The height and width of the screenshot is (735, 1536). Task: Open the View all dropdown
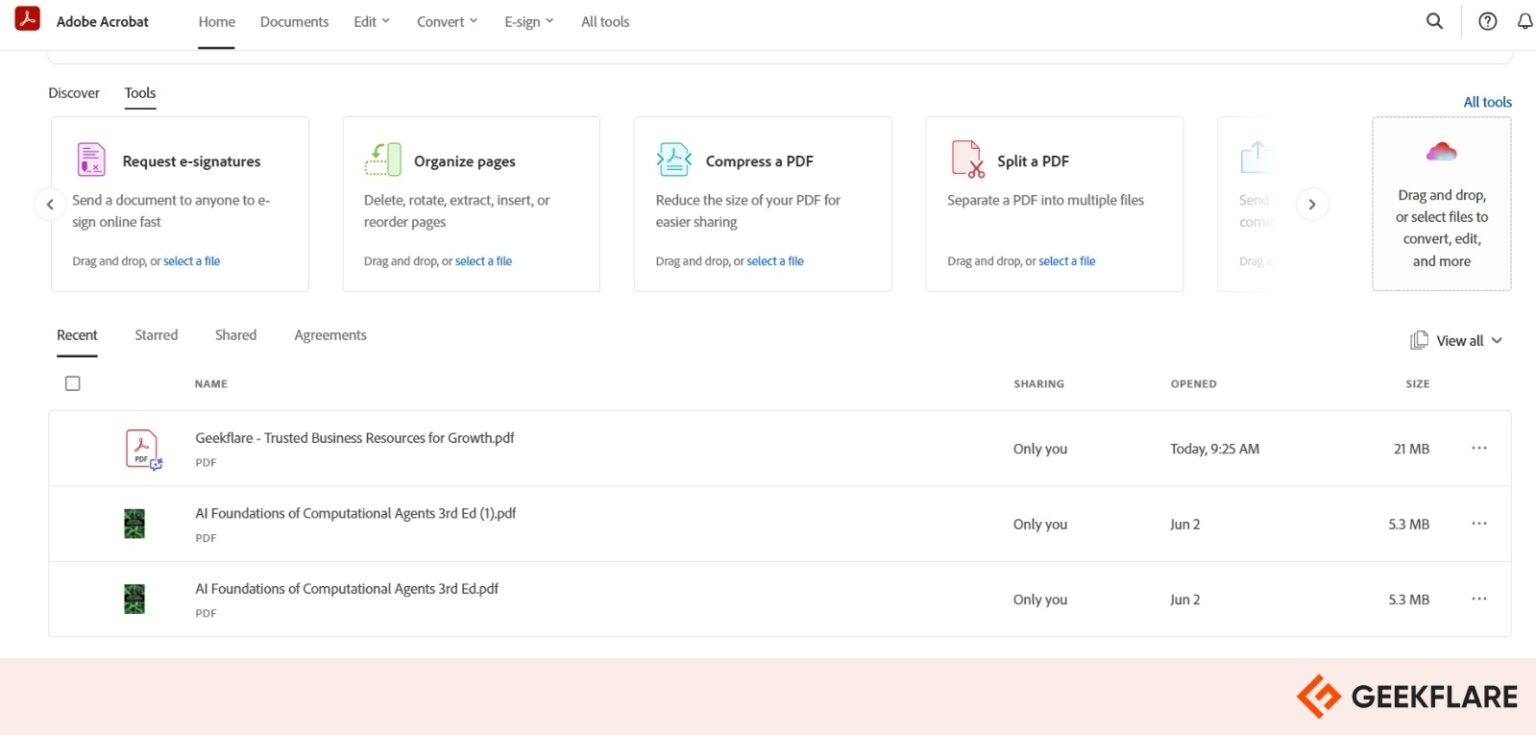(1456, 341)
